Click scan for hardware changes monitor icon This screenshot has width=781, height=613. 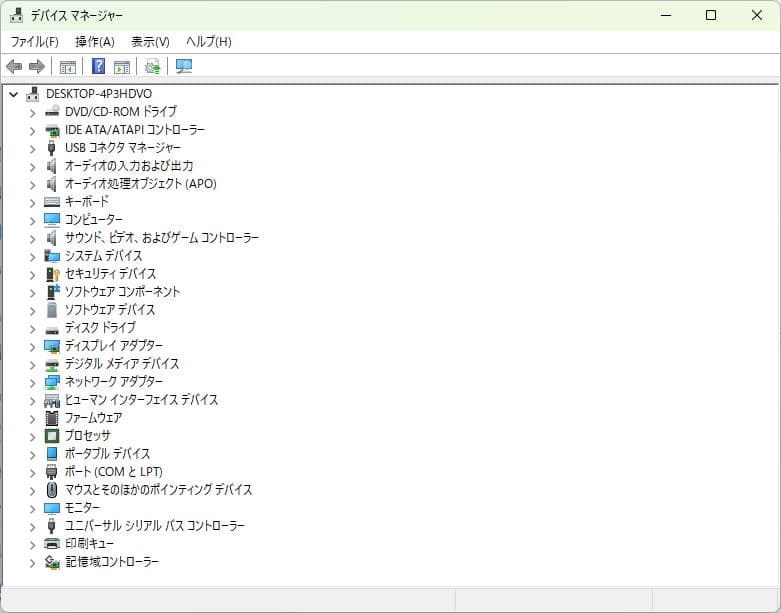point(184,66)
